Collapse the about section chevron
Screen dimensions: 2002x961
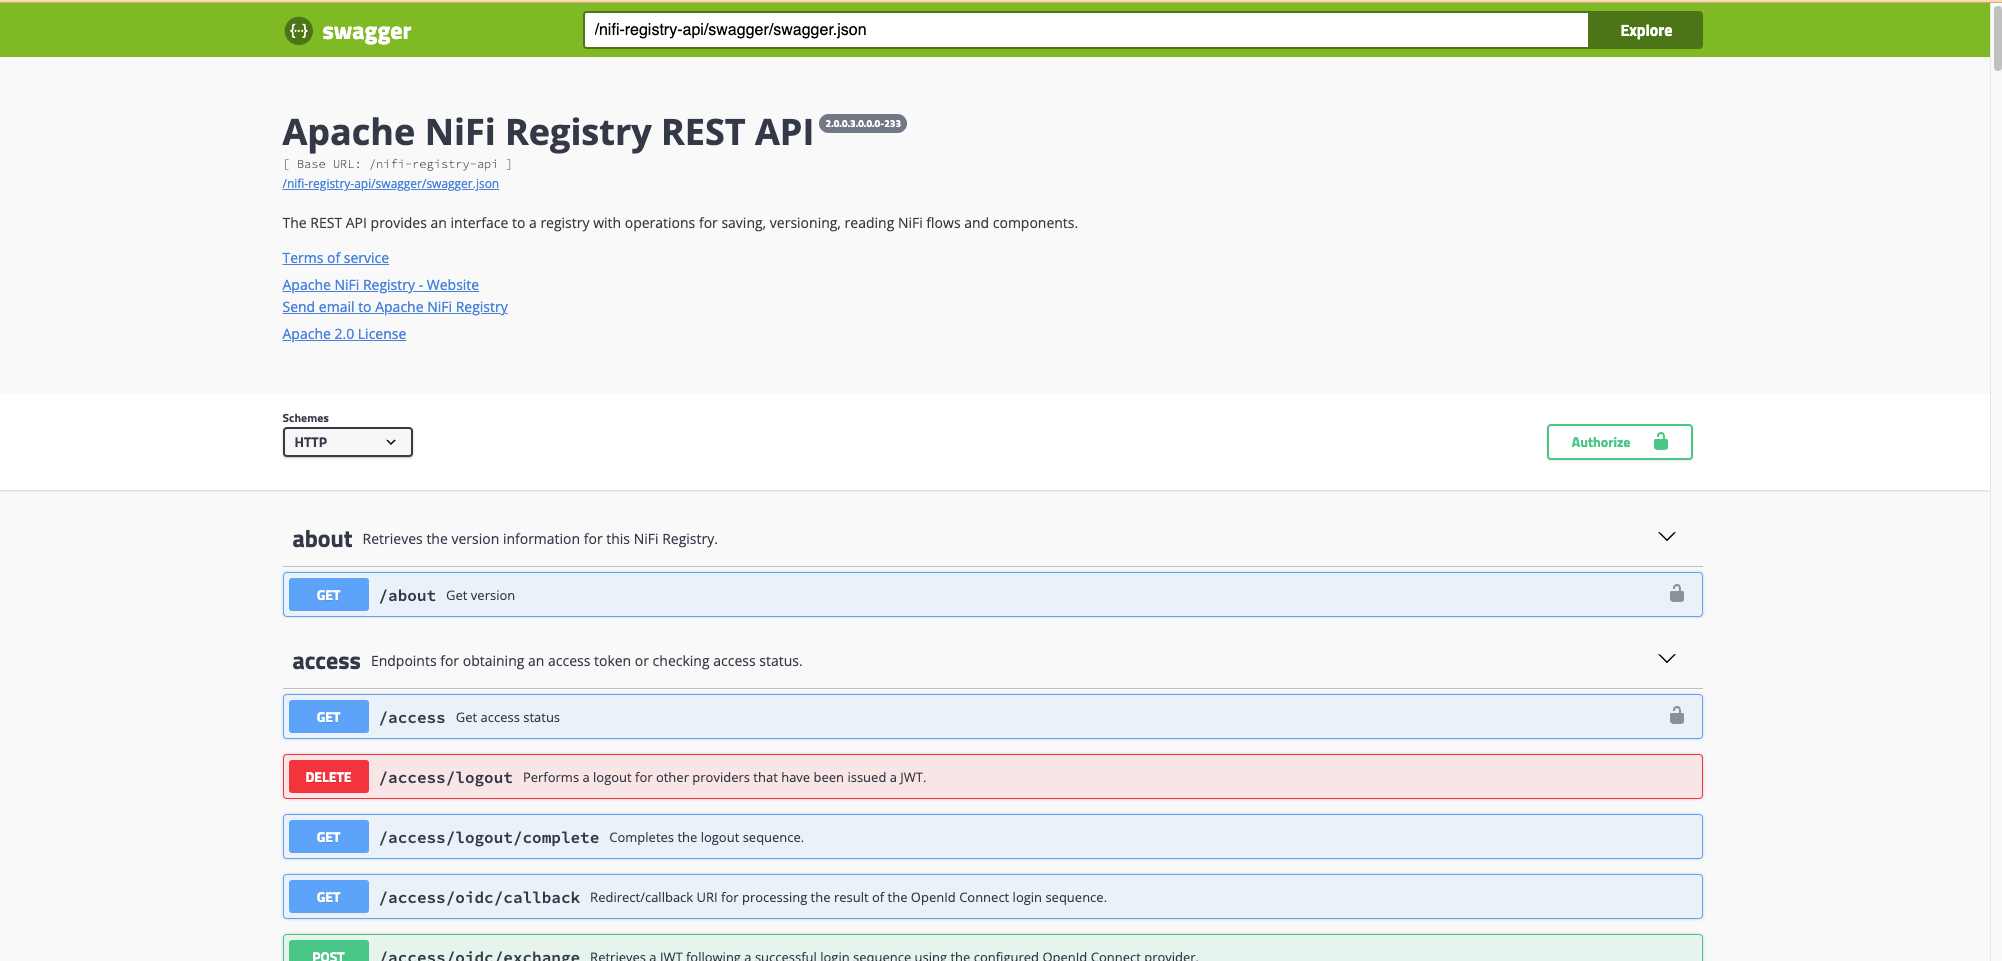[1666, 537]
